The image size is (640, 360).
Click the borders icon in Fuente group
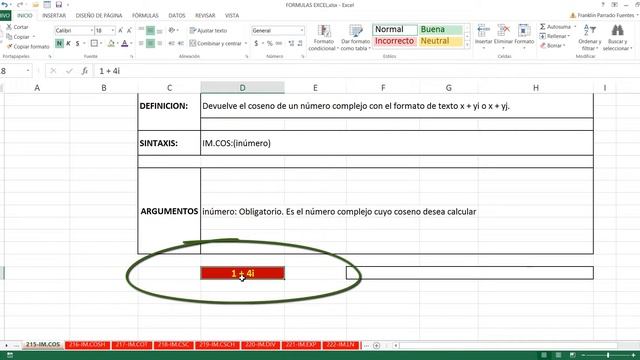[x=94, y=43]
